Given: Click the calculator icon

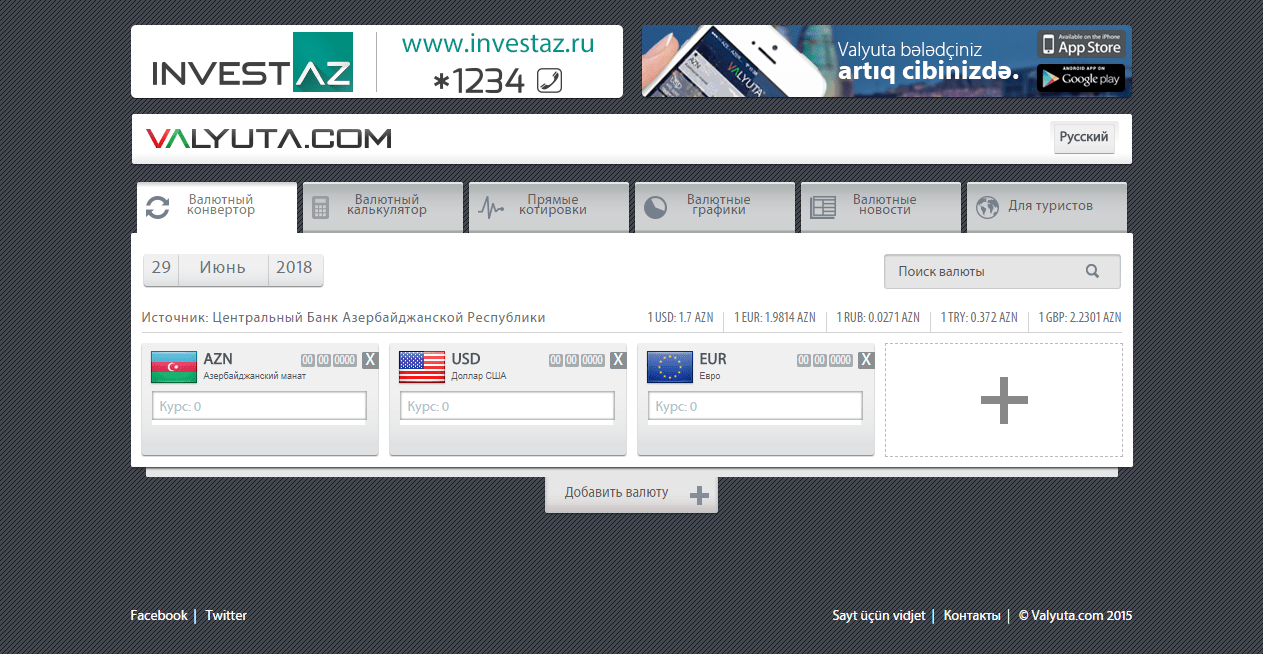Looking at the screenshot, I should (x=321, y=207).
